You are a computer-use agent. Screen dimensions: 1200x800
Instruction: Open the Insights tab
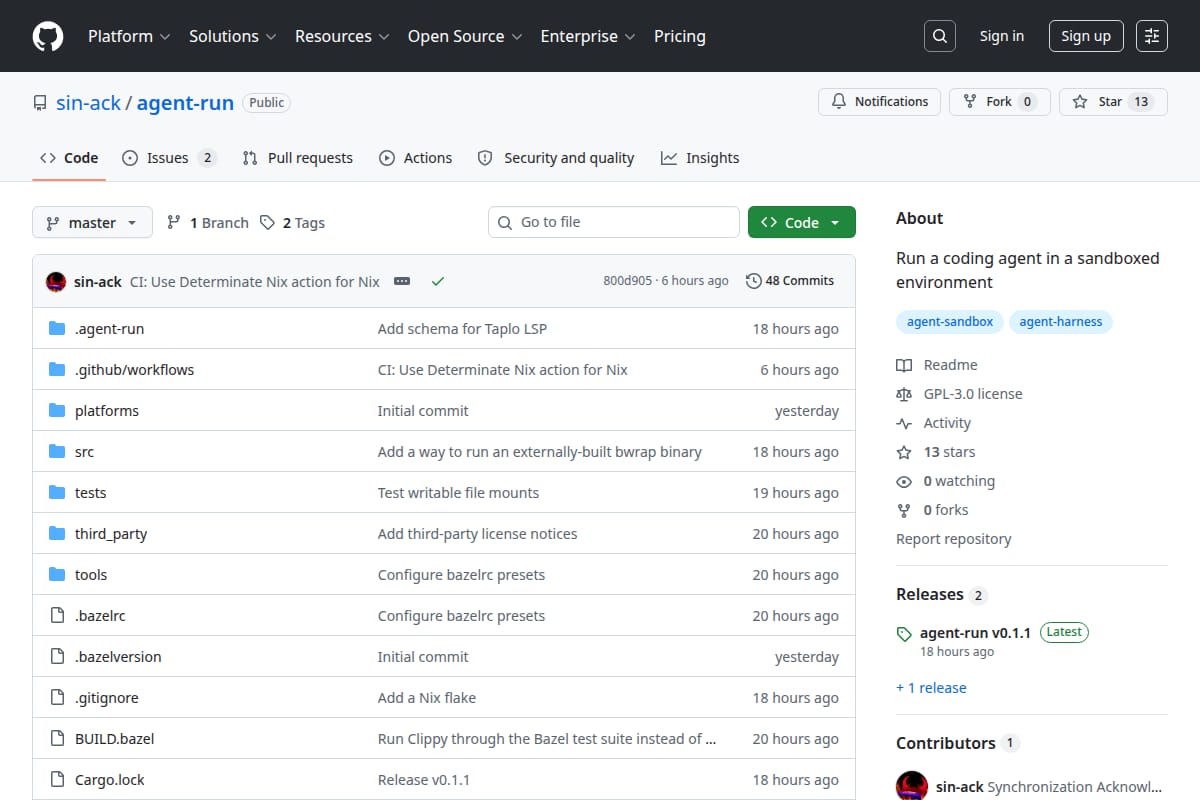click(700, 158)
